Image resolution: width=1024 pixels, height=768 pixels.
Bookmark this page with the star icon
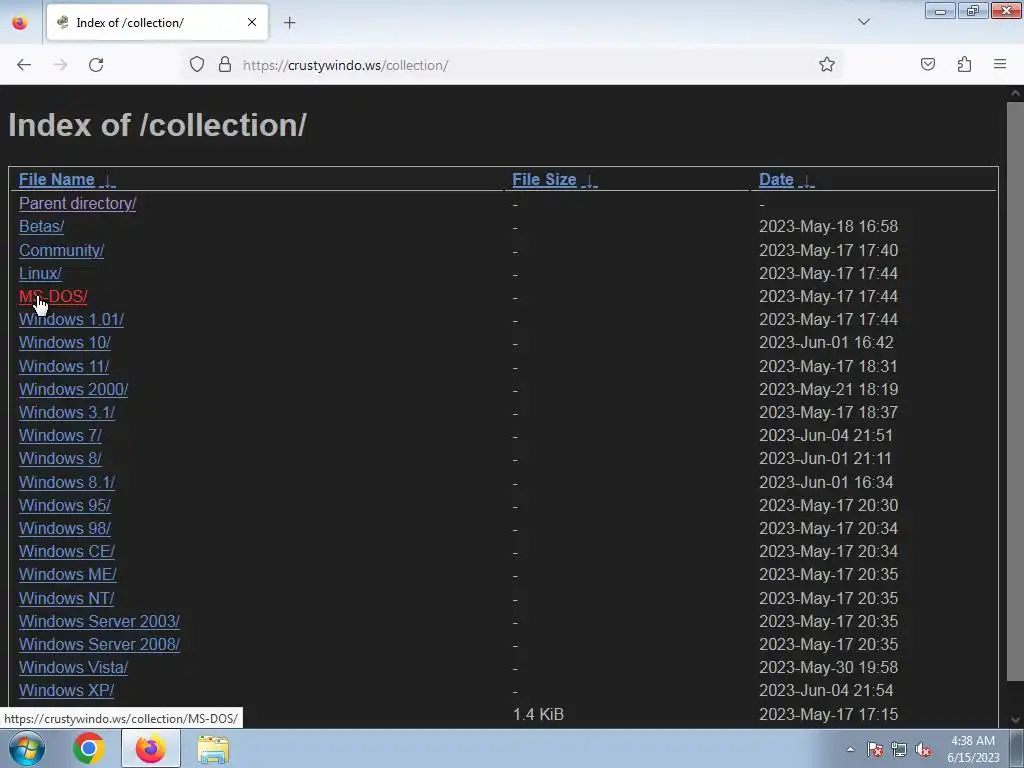(x=827, y=65)
